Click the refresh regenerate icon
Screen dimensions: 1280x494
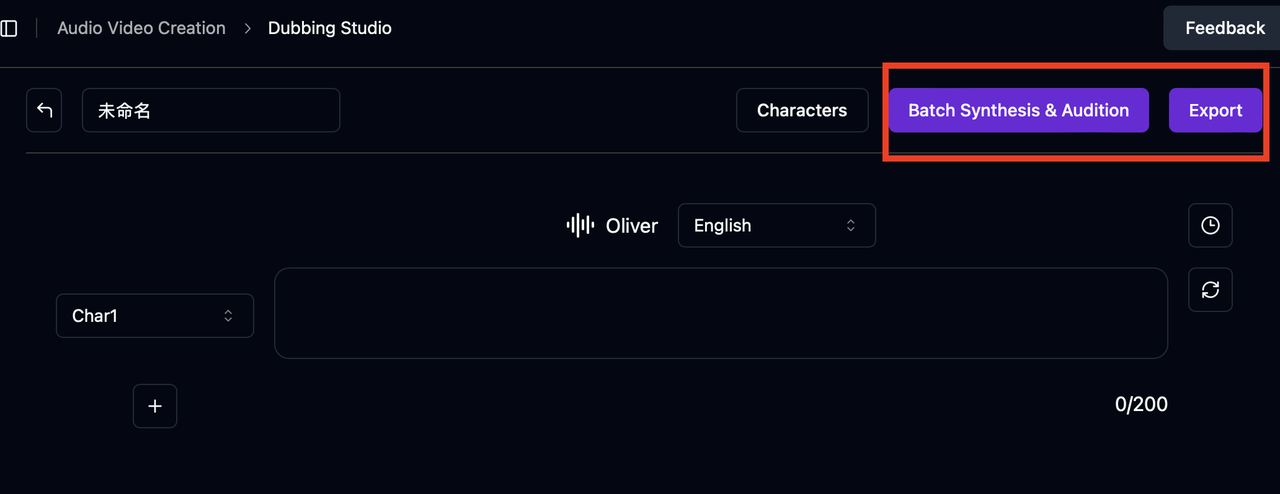coord(1210,290)
